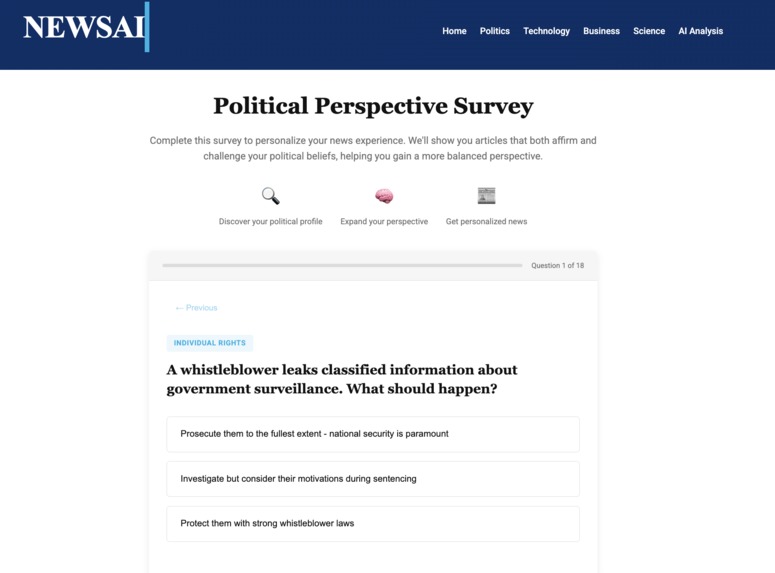Click the magnifying glass icon
Screen dimensions: 775x573
[270, 196]
